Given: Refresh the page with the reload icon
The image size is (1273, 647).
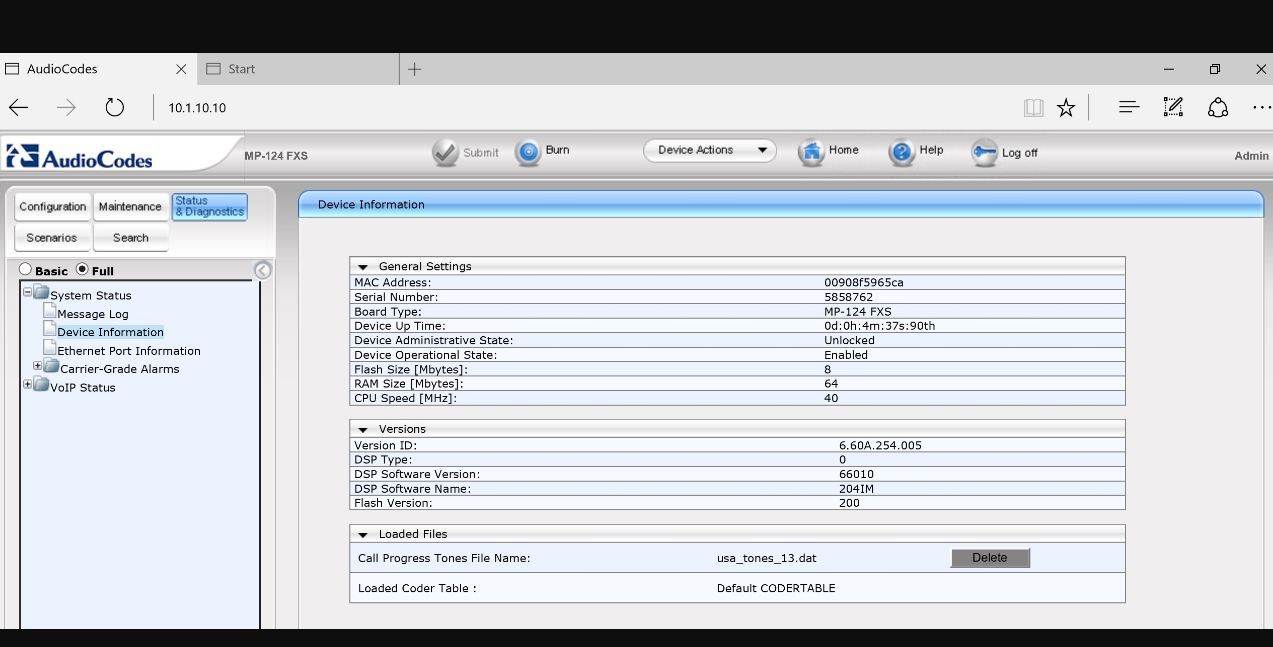Looking at the screenshot, I should 115,107.
